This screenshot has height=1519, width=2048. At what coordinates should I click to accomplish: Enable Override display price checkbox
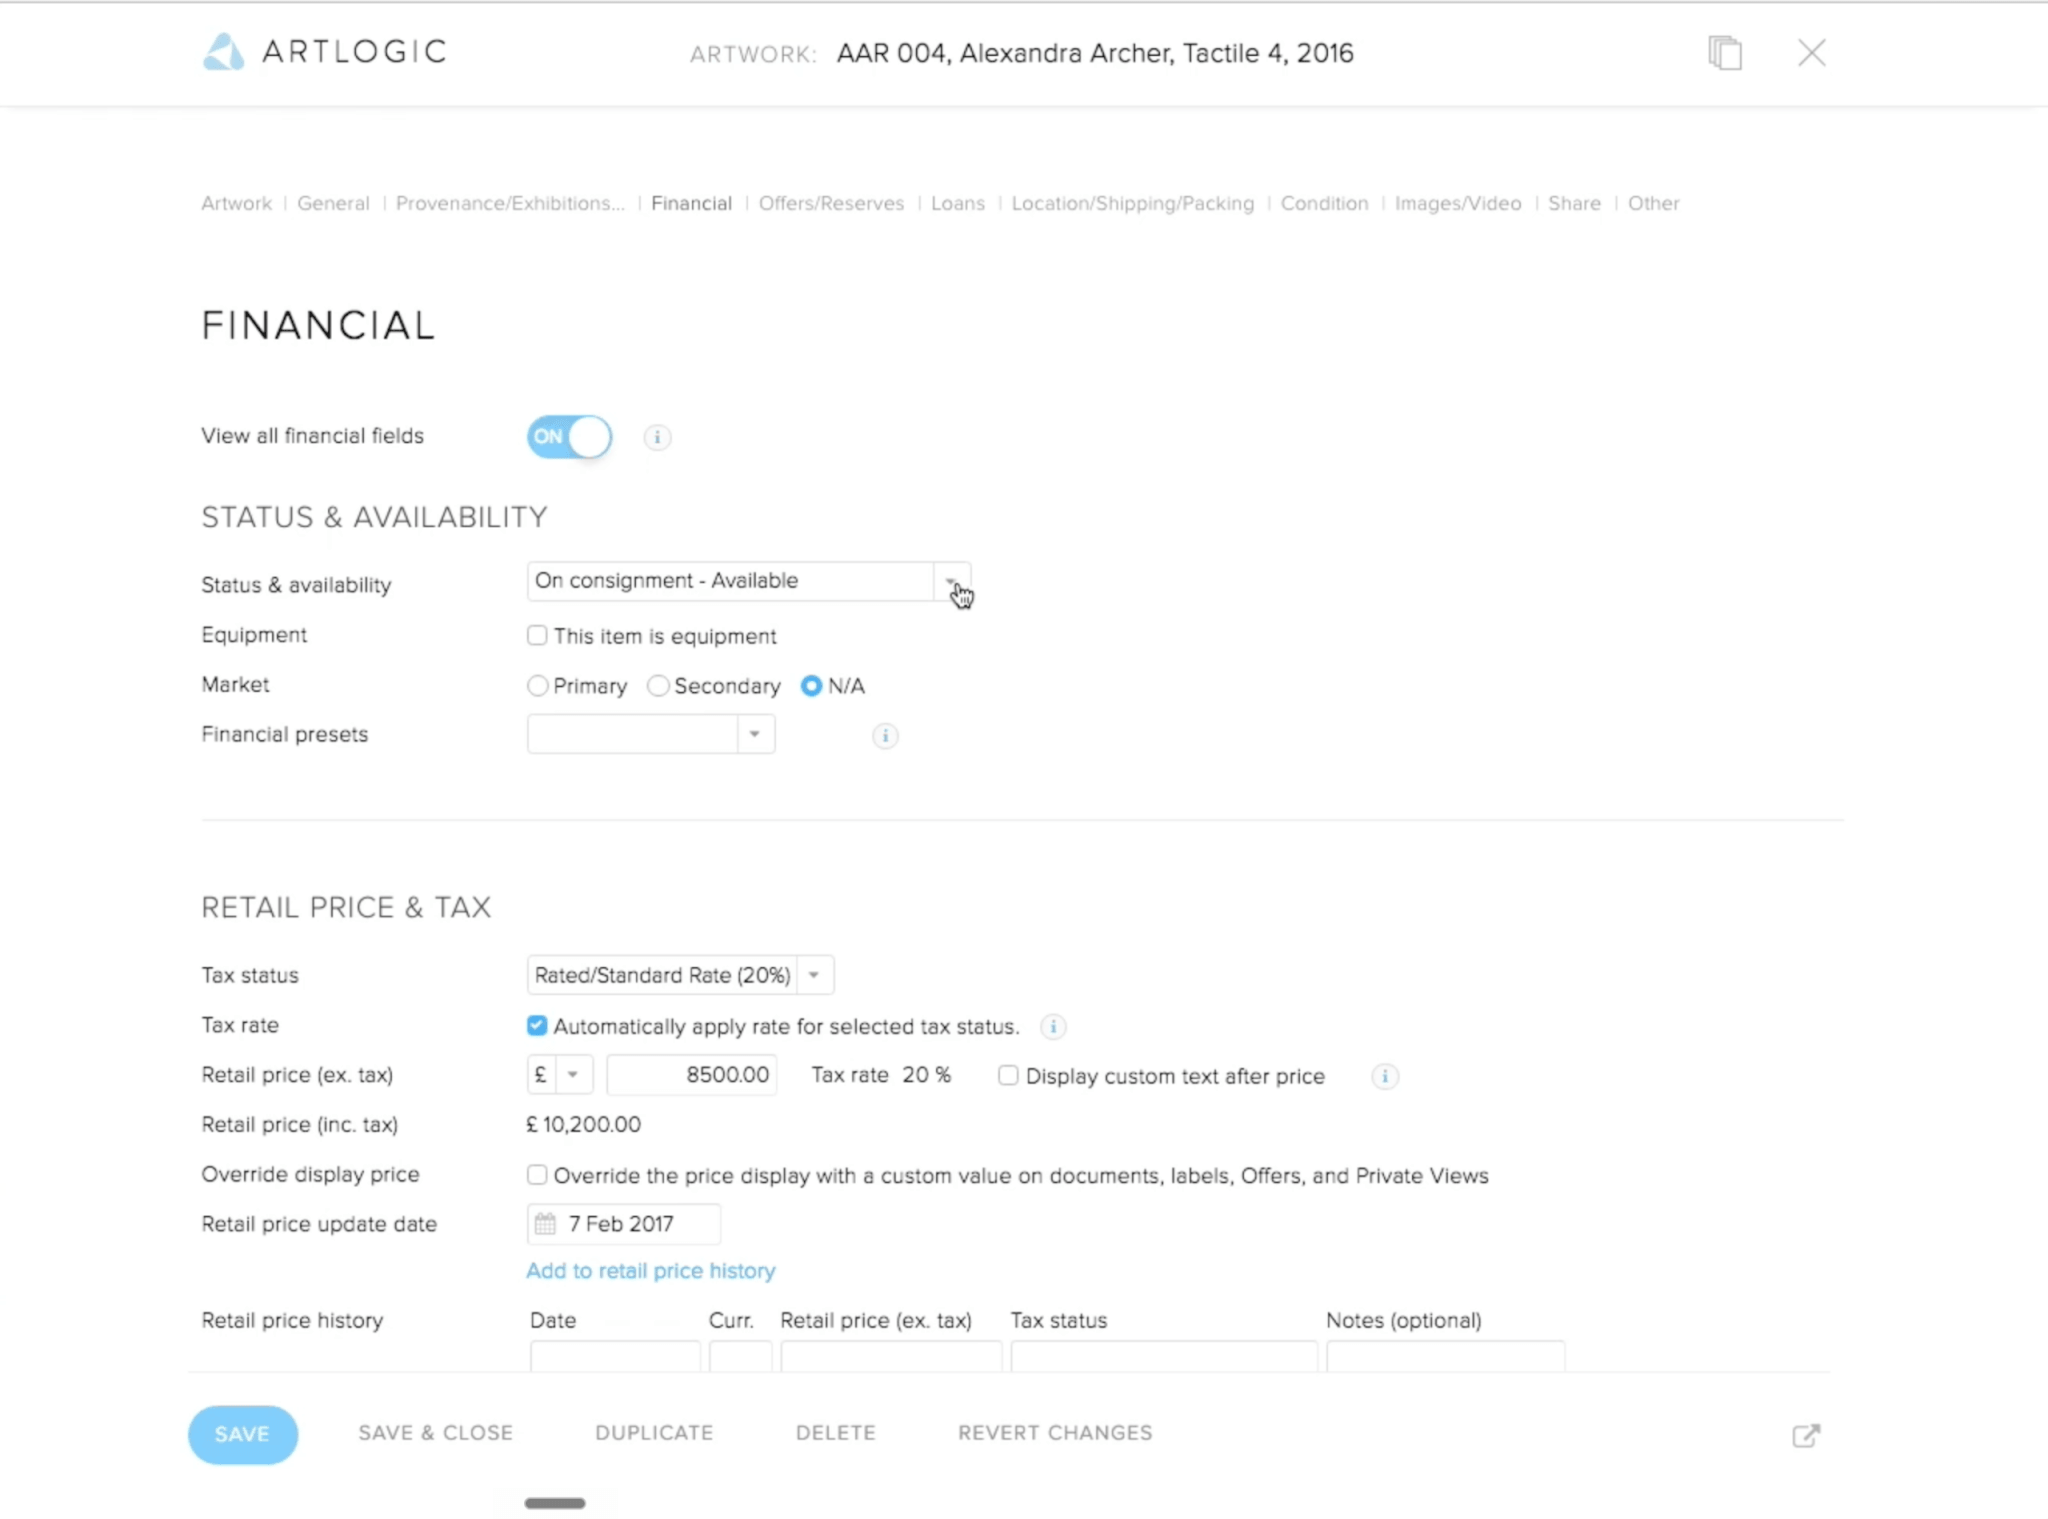pos(537,1175)
